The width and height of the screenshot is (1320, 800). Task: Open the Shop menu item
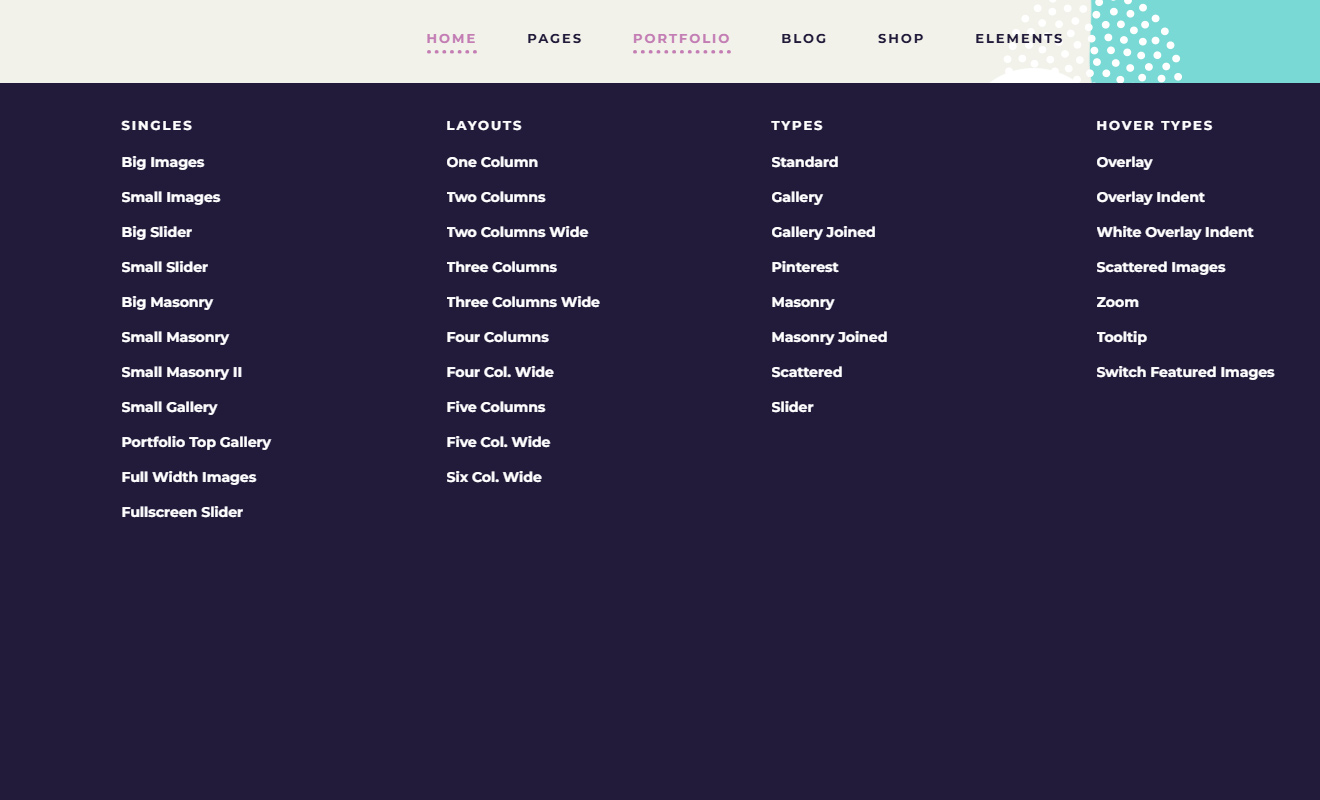(x=901, y=39)
